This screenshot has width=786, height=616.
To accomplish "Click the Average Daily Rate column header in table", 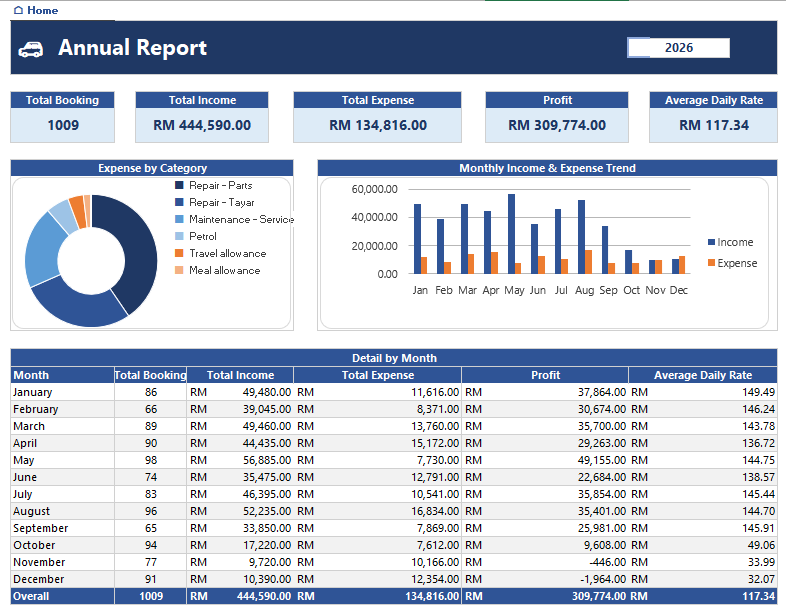I will coord(703,375).
